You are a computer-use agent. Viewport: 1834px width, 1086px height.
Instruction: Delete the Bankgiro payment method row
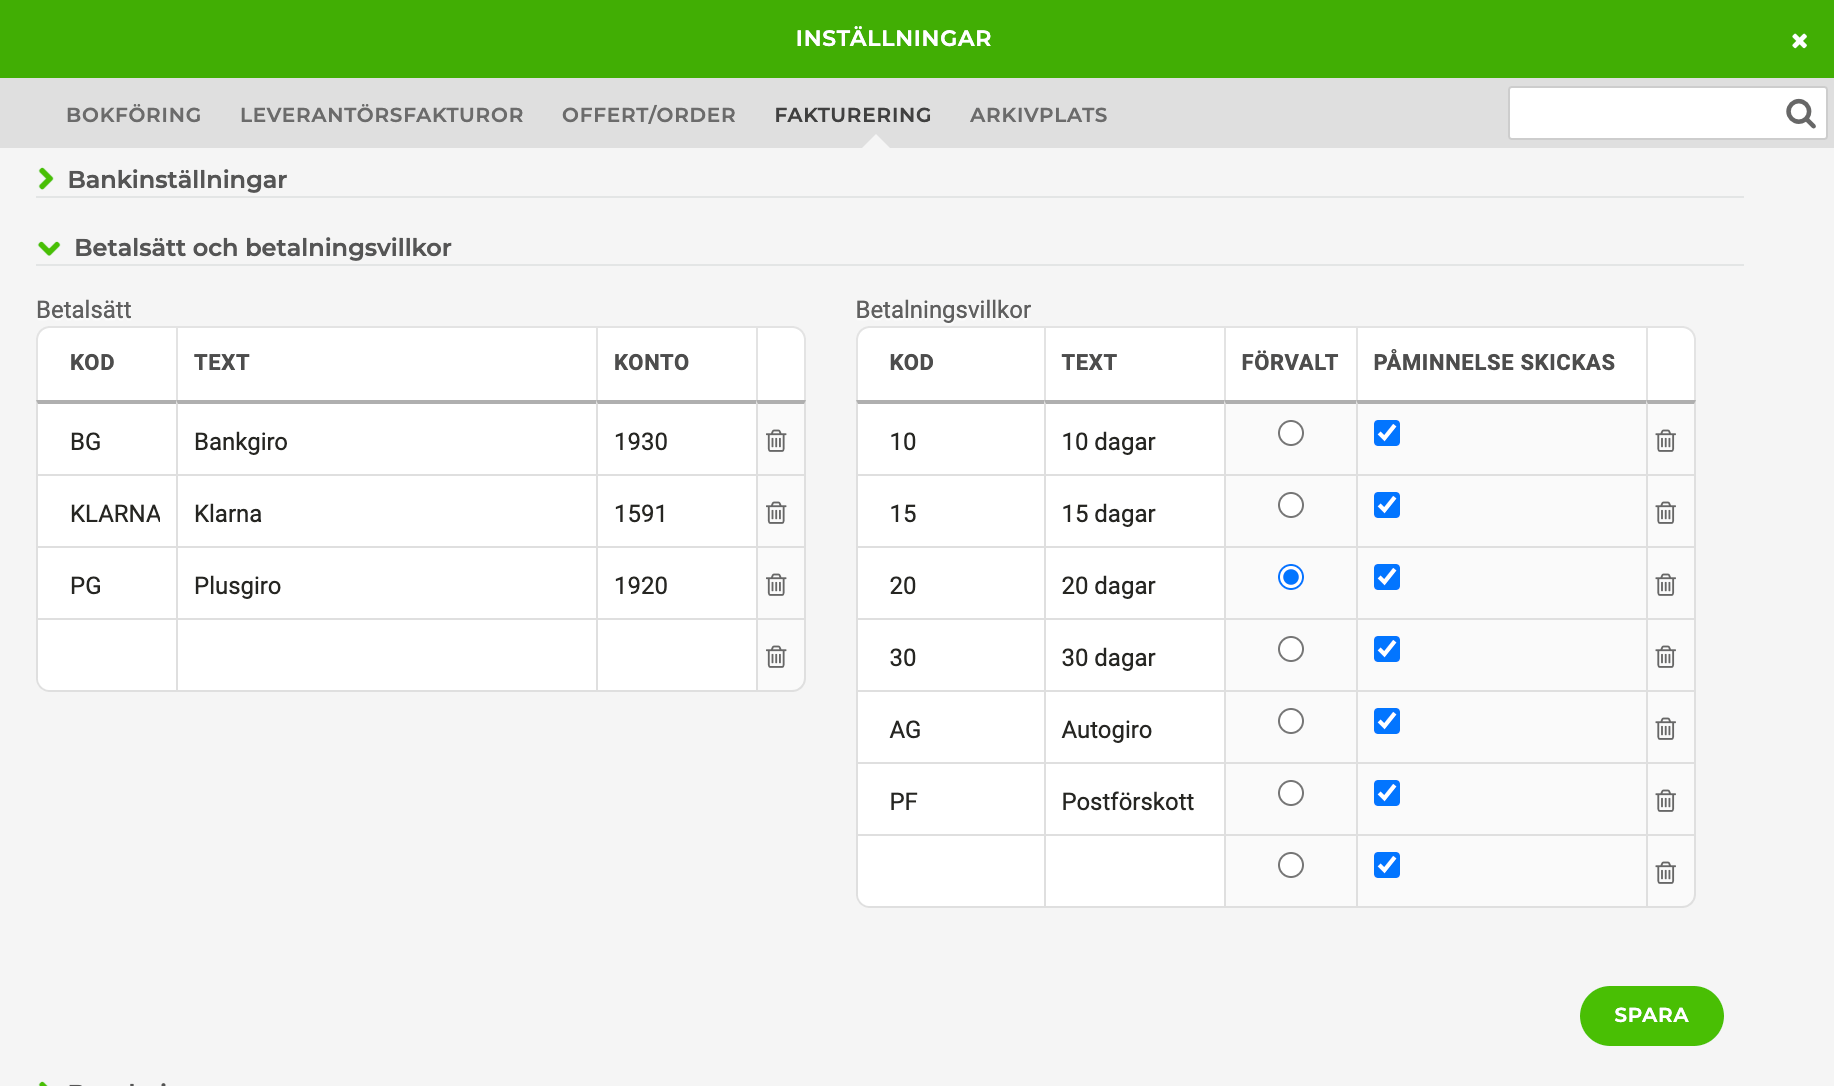(x=776, y=441)
